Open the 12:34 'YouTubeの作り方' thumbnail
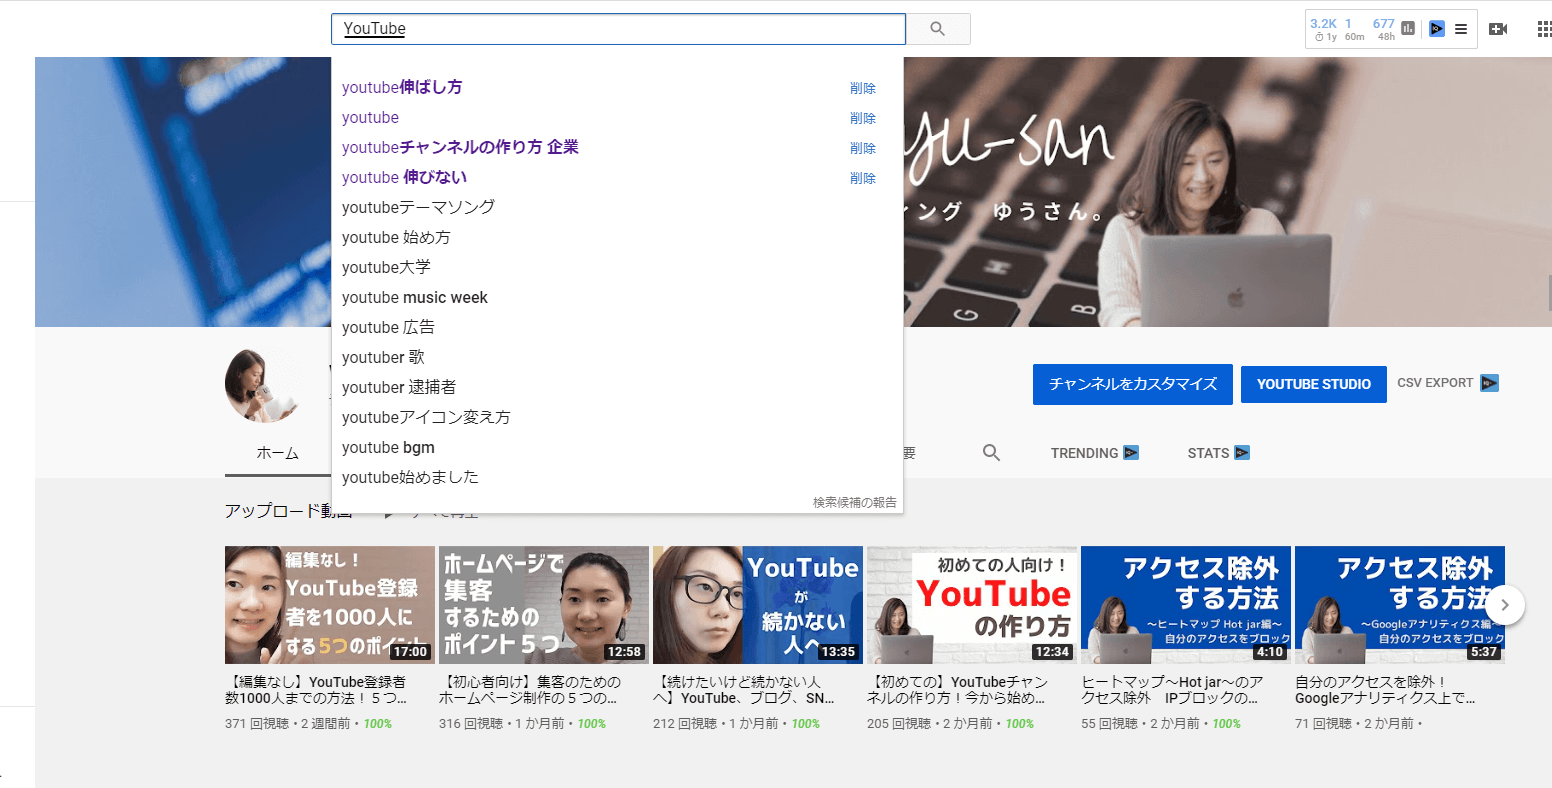 pyautogui.click(x=972, y=605)
